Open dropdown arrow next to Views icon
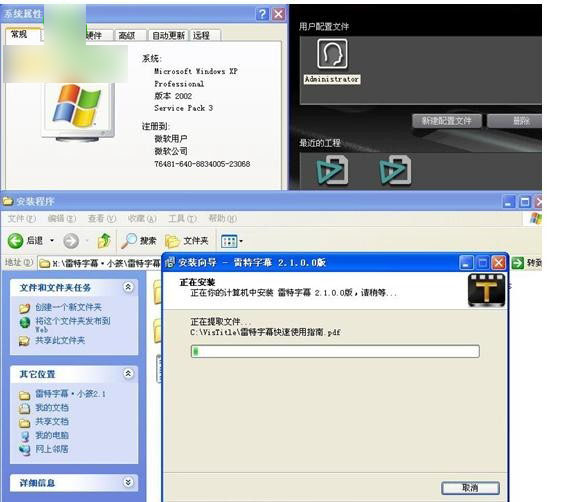The width and height of the screenshot is (575, 502). pos(241,241)
